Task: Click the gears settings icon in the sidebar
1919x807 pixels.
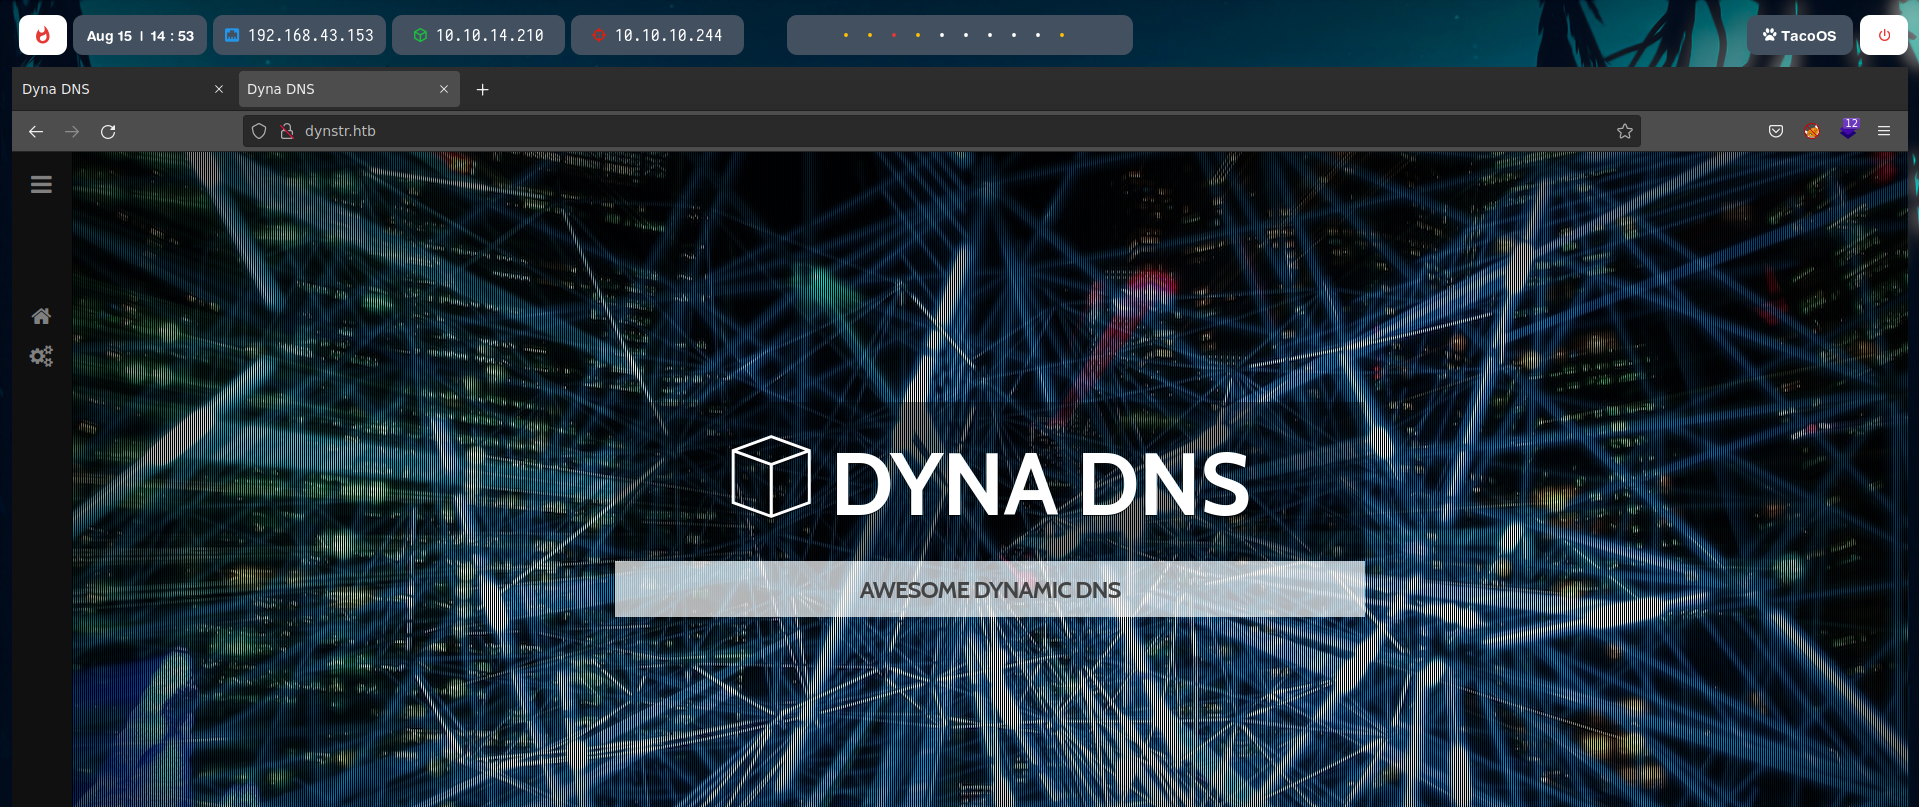Action: tap(41, 357)
